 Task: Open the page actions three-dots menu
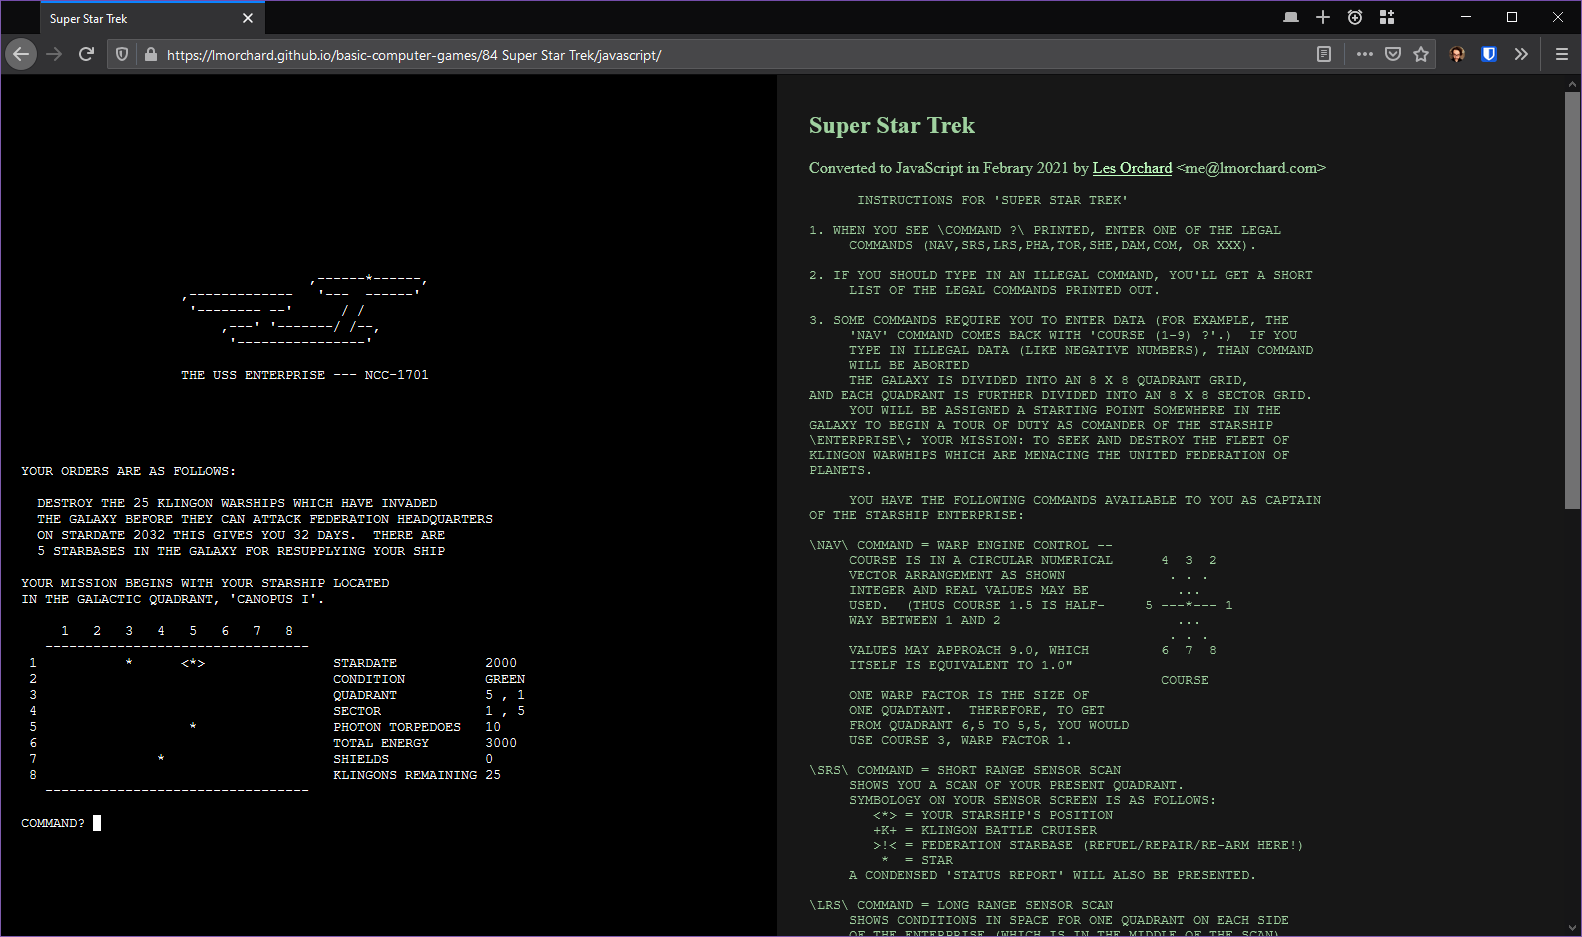point(1365,54)
